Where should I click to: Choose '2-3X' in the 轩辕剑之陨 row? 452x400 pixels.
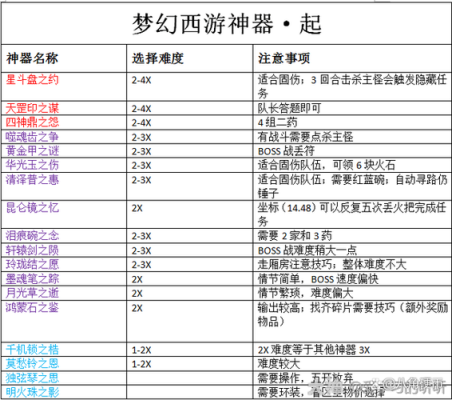141,251
